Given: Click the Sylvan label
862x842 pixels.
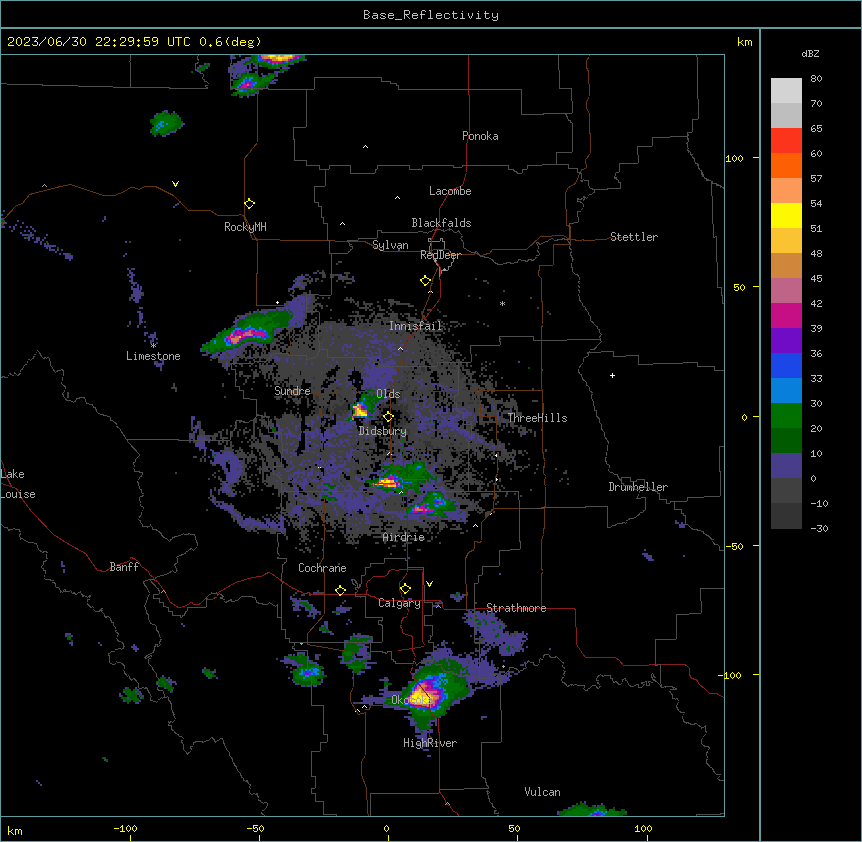Looking at the screenshot, I should coord(390,245).
